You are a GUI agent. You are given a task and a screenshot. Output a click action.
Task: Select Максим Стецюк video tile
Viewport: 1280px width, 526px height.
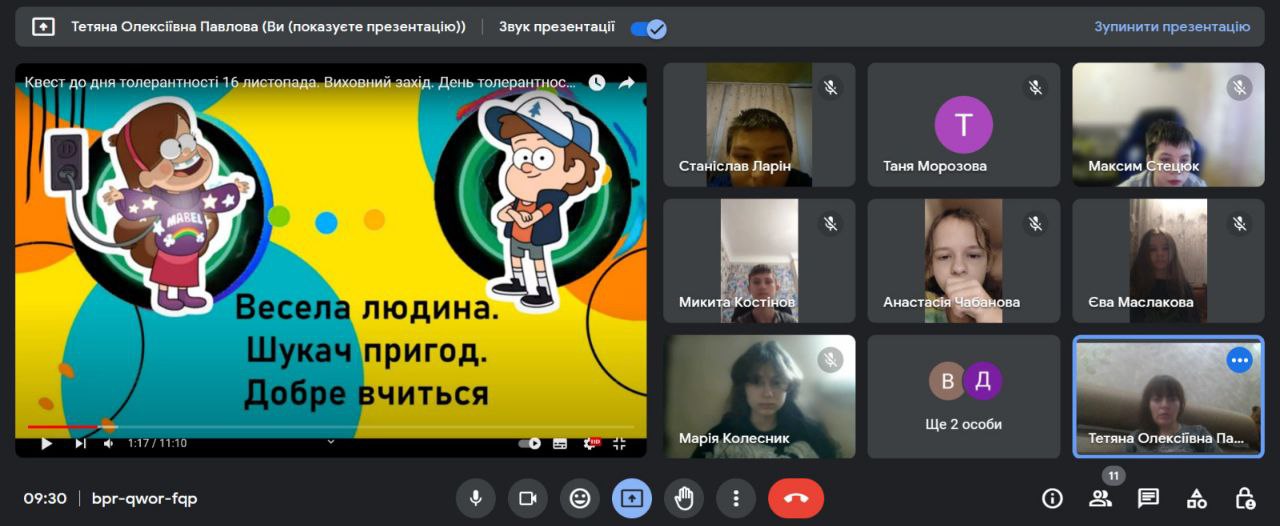(1168, 125)
